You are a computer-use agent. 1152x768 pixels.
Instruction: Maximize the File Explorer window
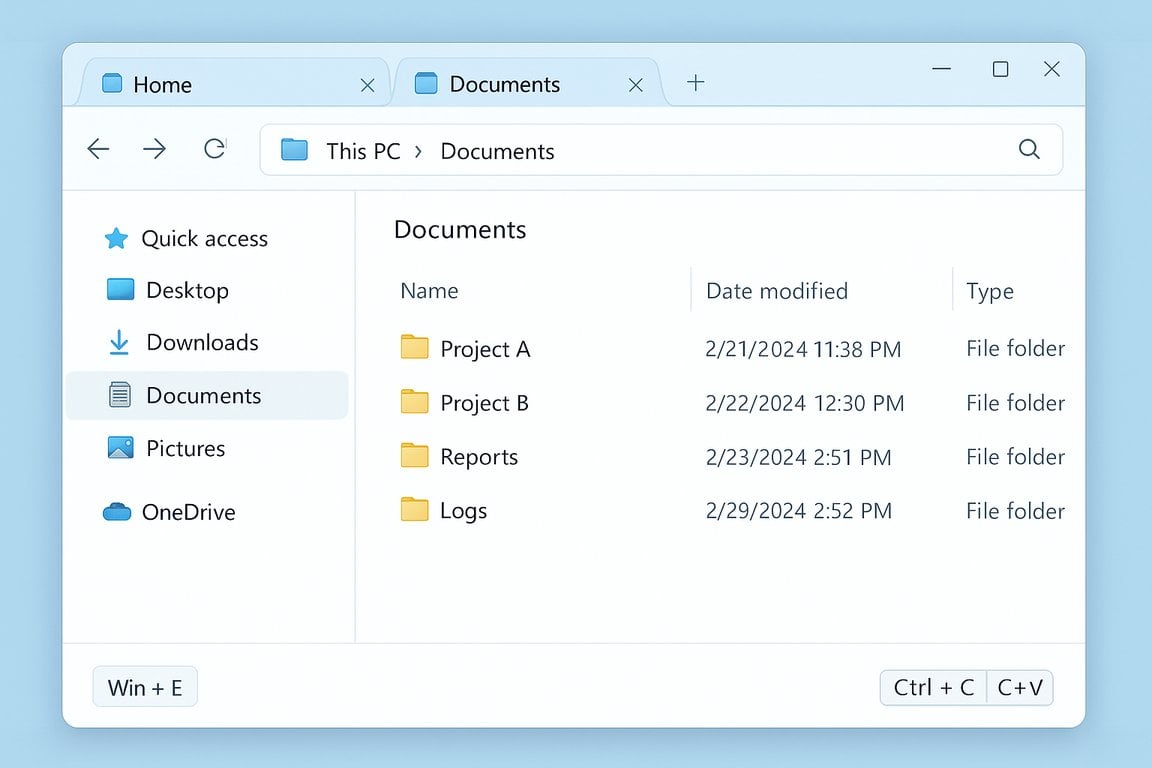1000,69
